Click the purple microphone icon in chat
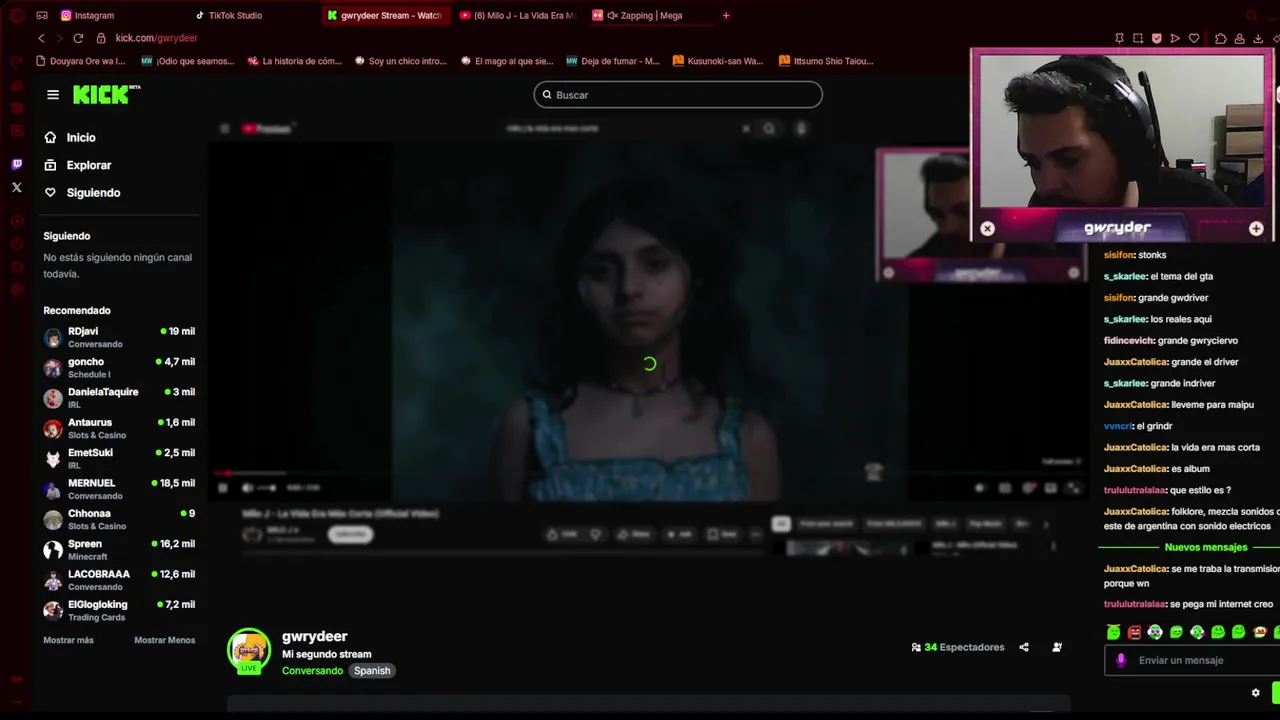The width and height of the screenshot is (1280, 720). 1121,660
